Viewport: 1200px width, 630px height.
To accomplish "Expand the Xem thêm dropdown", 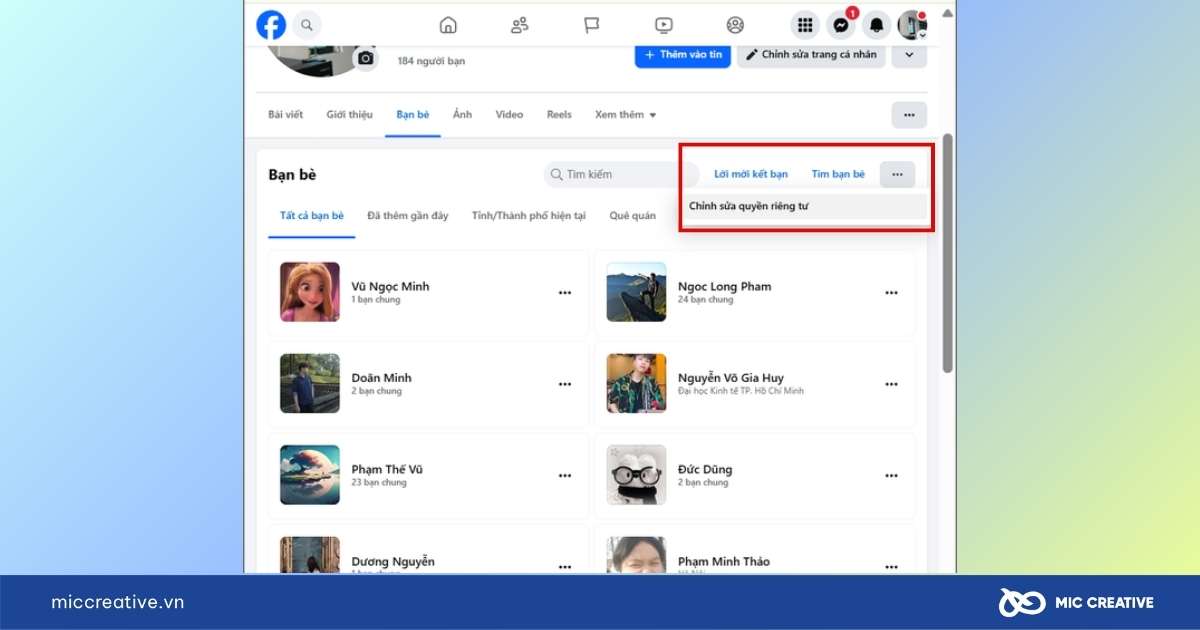I will click(x=625, y=115).
